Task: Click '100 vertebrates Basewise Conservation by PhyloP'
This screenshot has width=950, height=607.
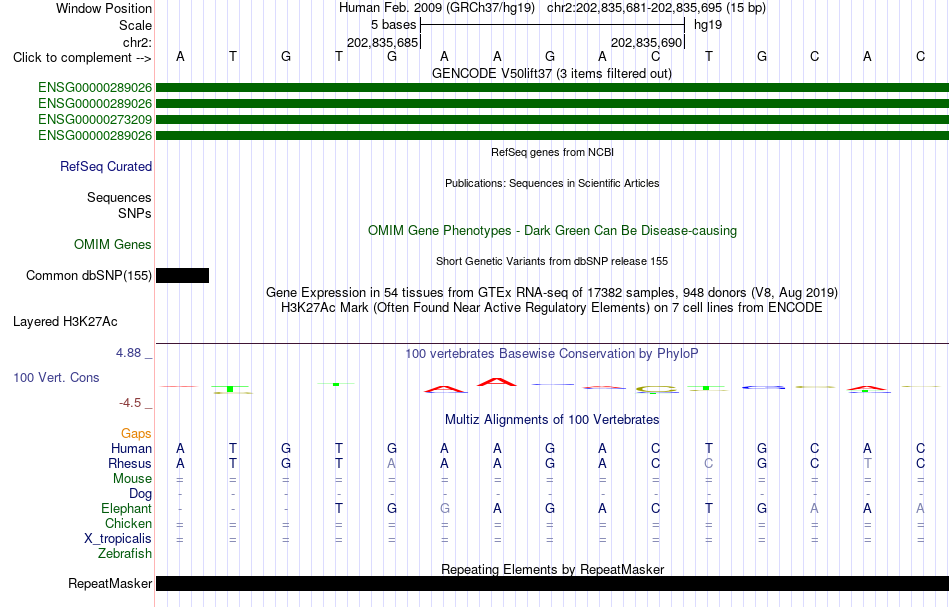Action: (x=552, y=353)
